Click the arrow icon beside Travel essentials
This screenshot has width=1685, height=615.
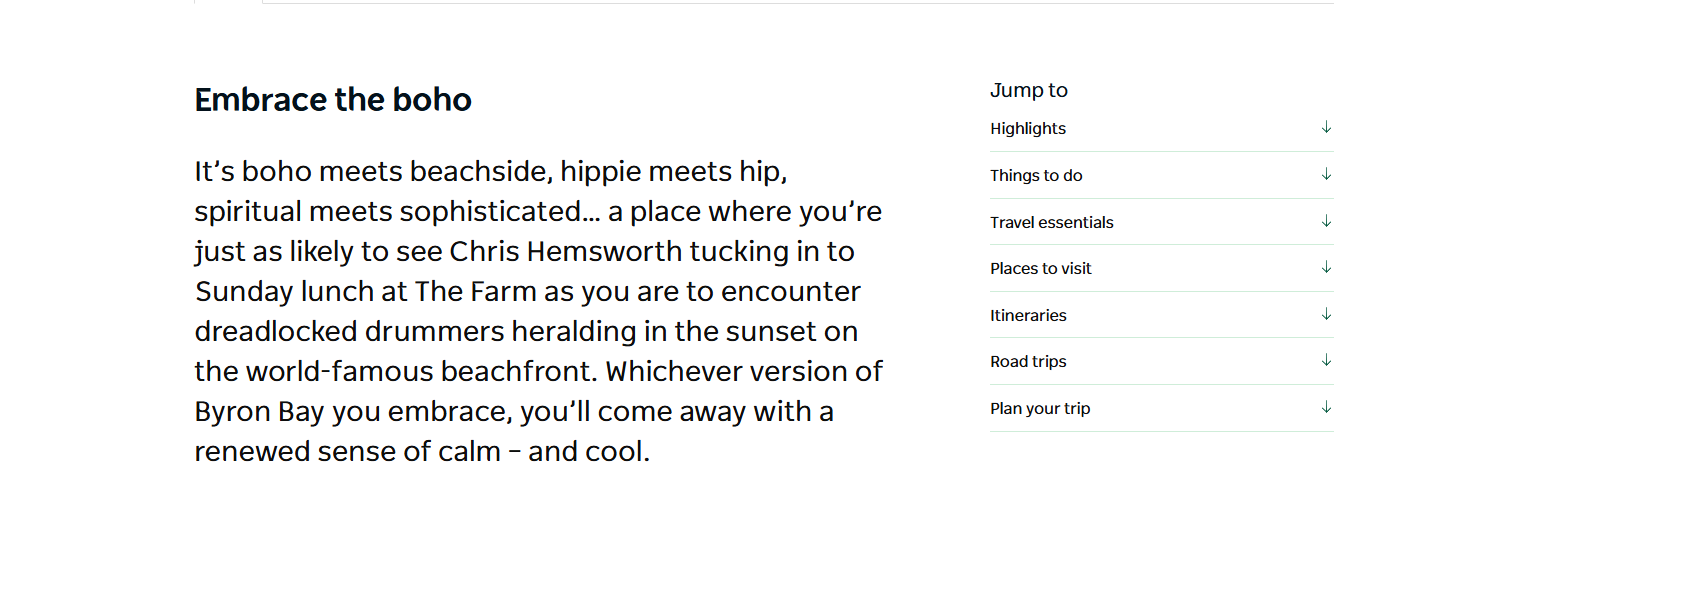click(x=1326, y=222)
